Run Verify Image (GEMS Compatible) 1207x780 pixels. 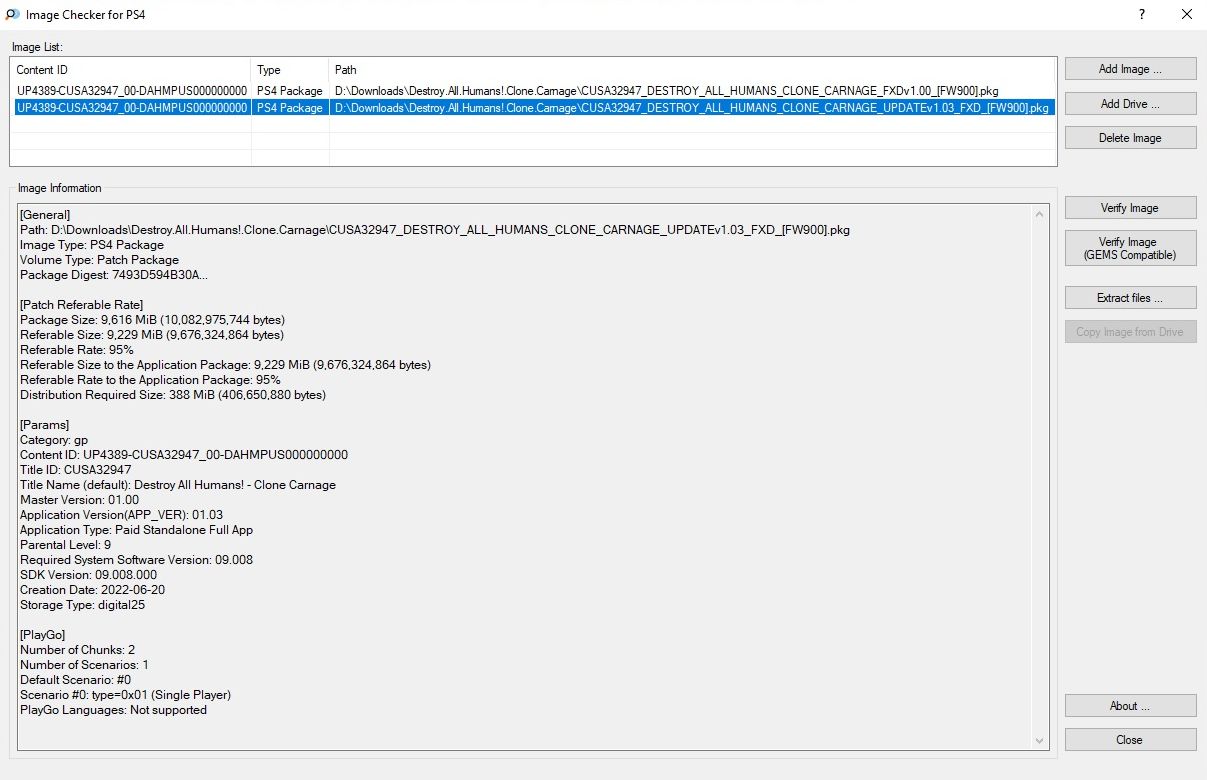(x=1130, y=248)
